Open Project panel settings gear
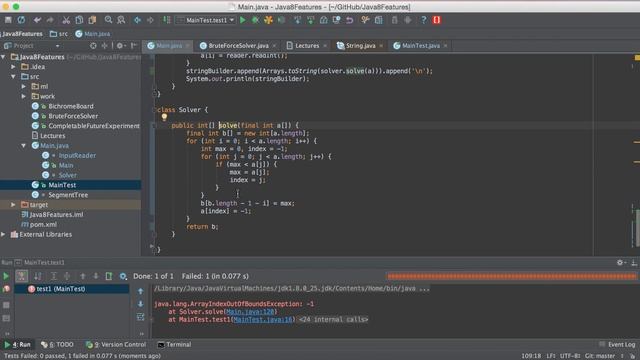Viewport: 640px width, 360px height. (120, 46)
